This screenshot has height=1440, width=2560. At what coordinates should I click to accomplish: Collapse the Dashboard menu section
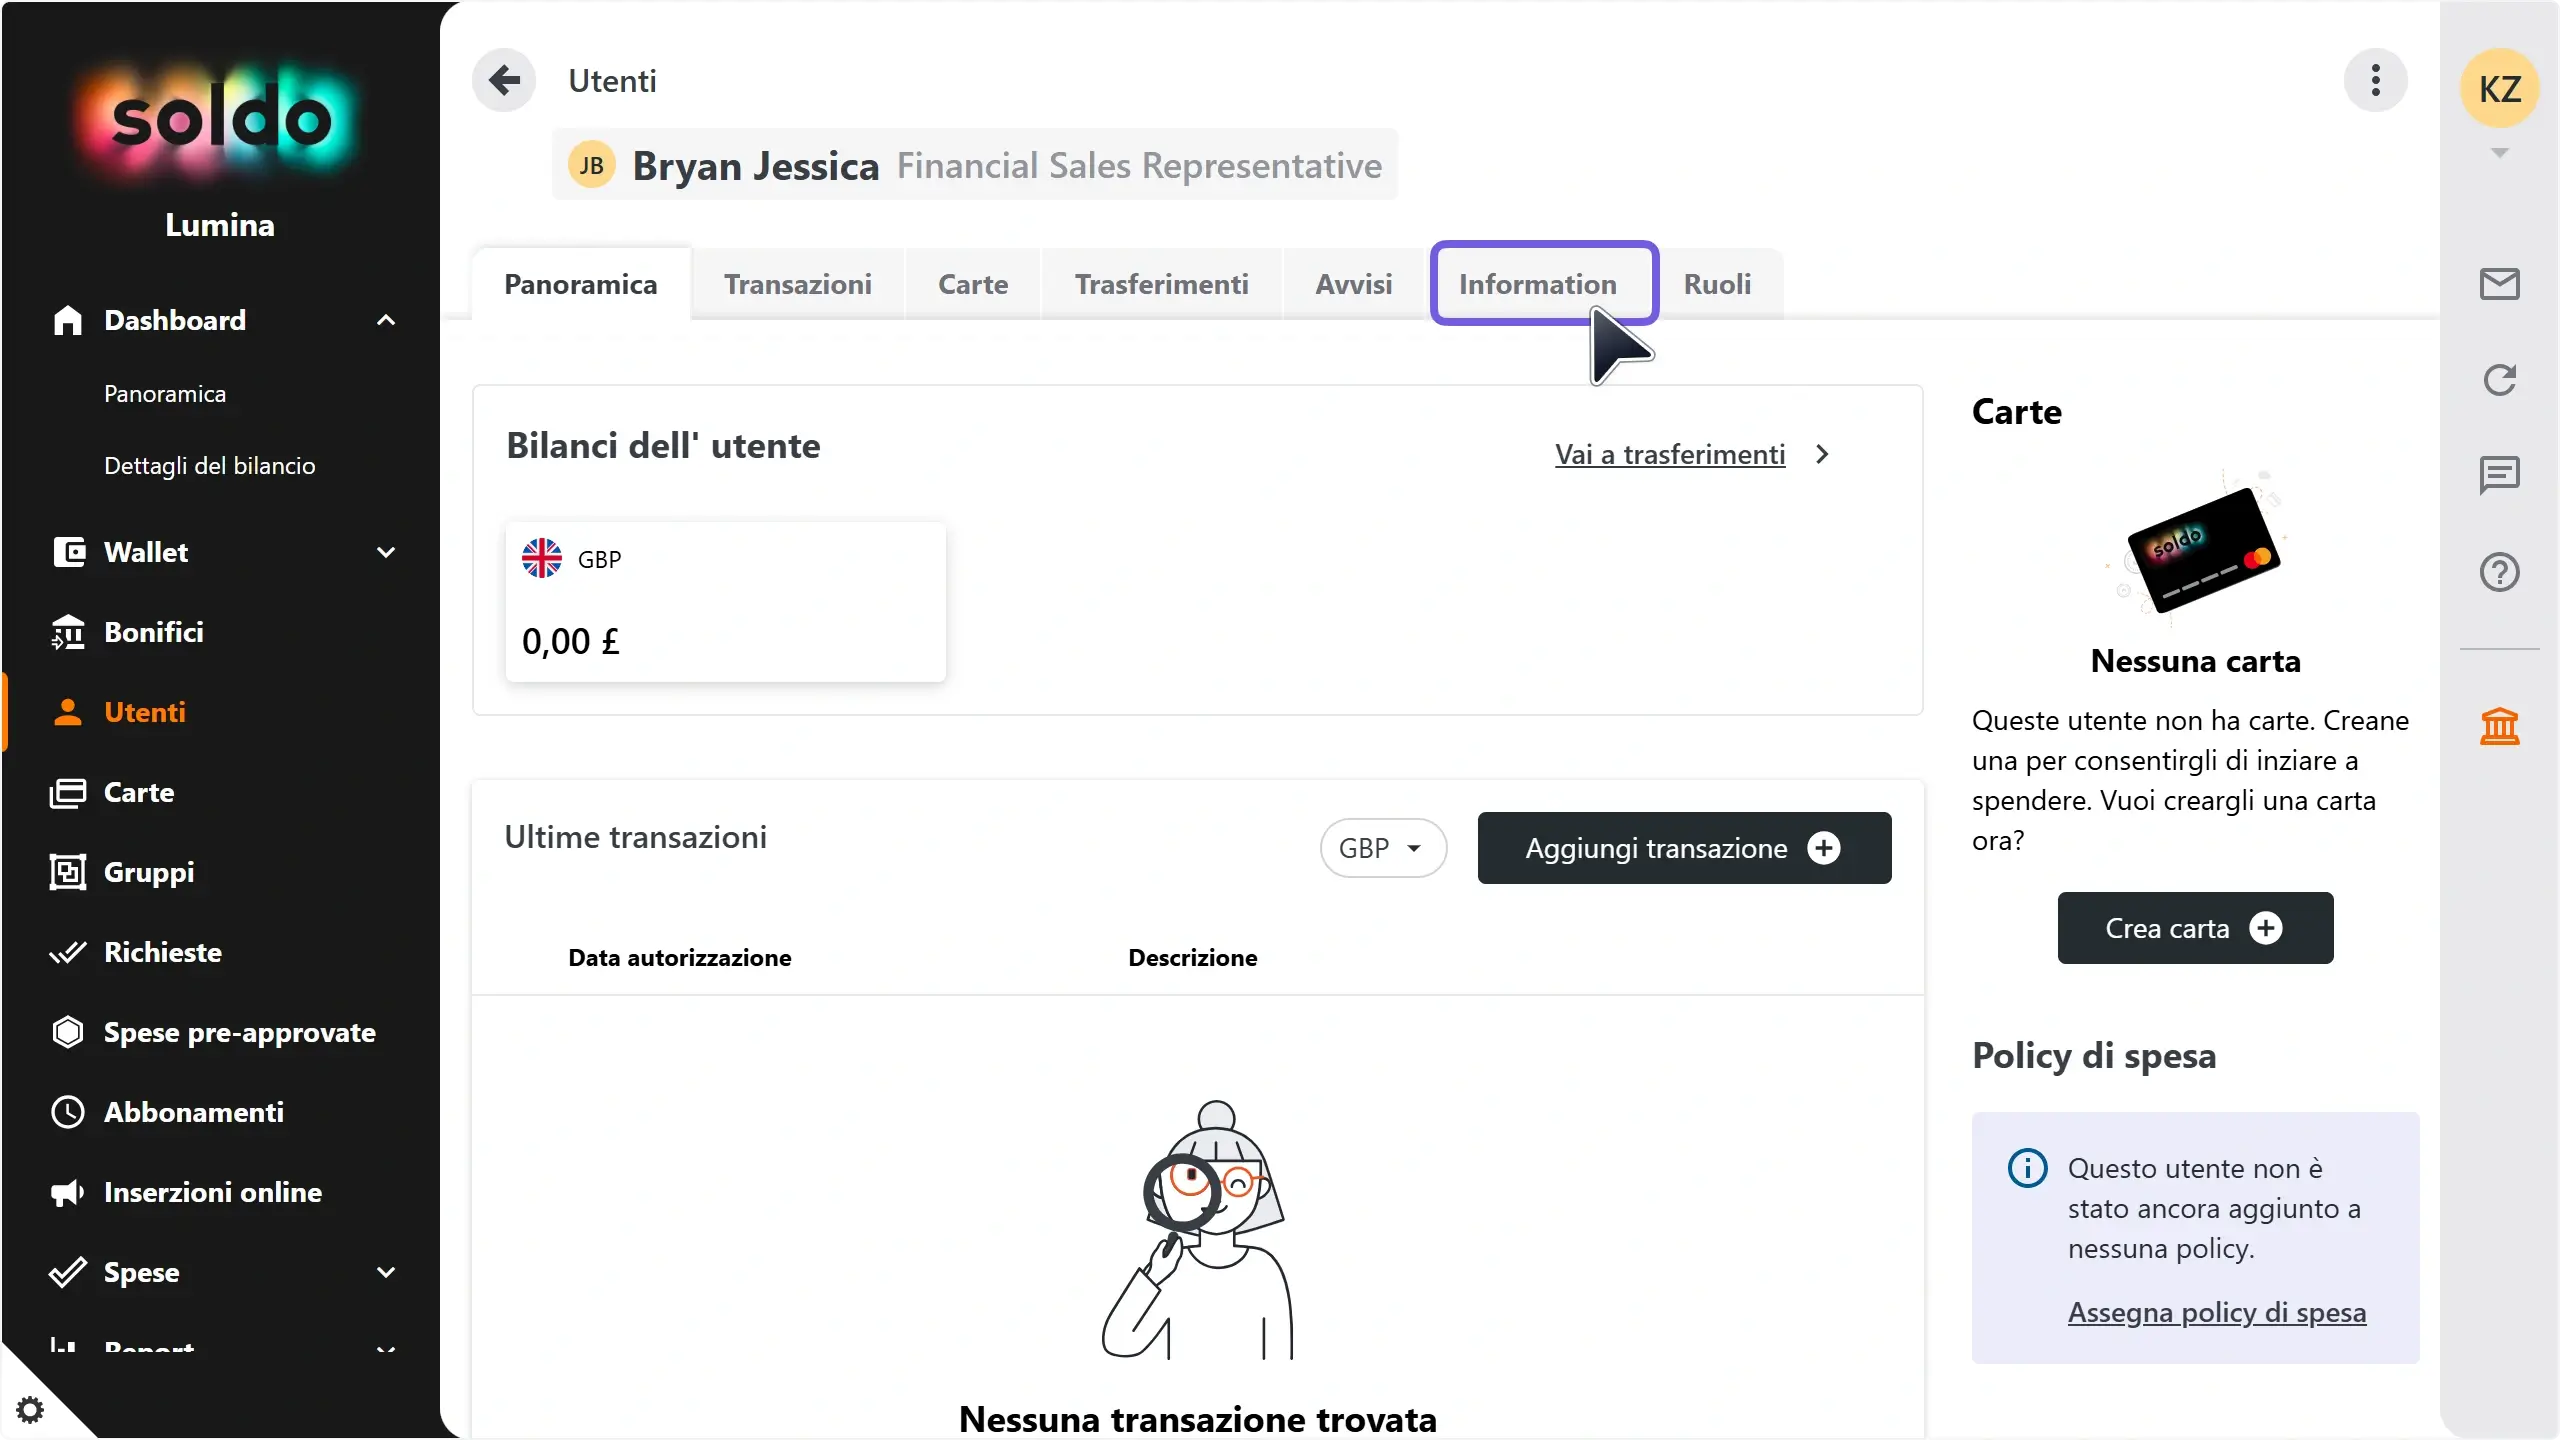(386, 320)
